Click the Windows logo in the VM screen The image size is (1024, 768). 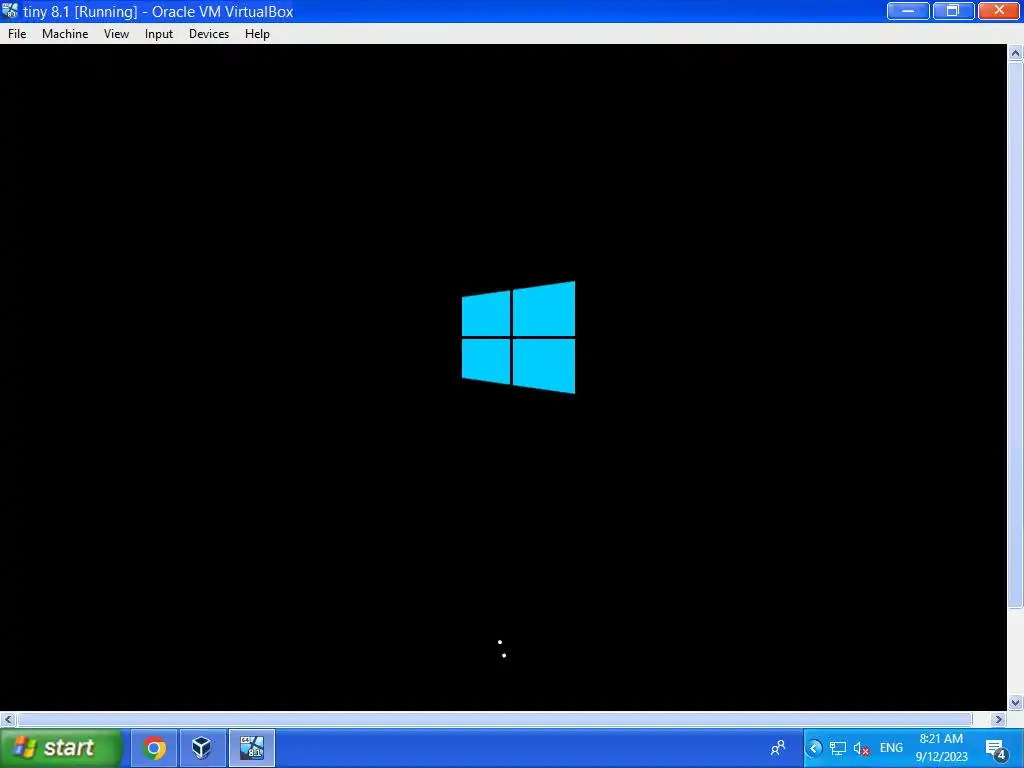click(x=519, y=337)
